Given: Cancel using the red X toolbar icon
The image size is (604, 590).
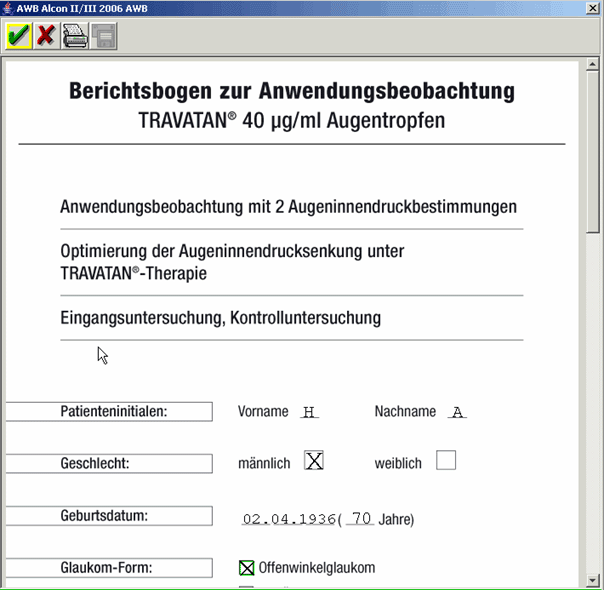Looking at the screenshot, I should (46, 36).
